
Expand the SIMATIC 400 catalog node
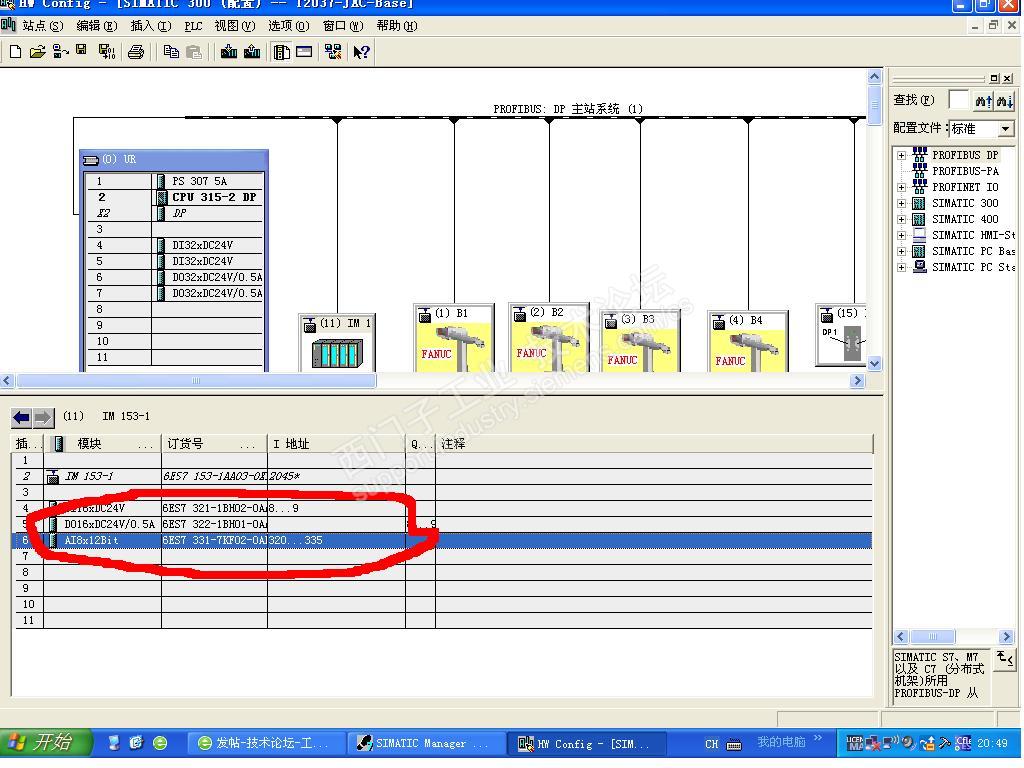[902, 219]
